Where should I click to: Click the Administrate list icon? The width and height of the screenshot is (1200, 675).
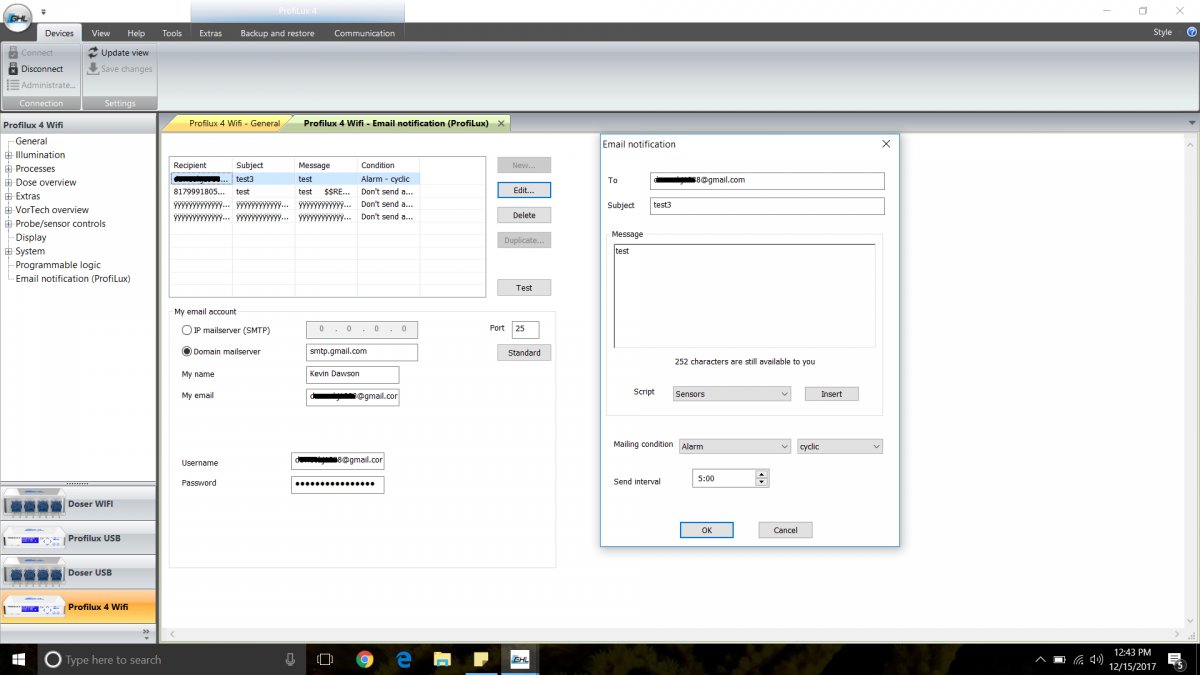pyautogui.click(x=13, y=85)
